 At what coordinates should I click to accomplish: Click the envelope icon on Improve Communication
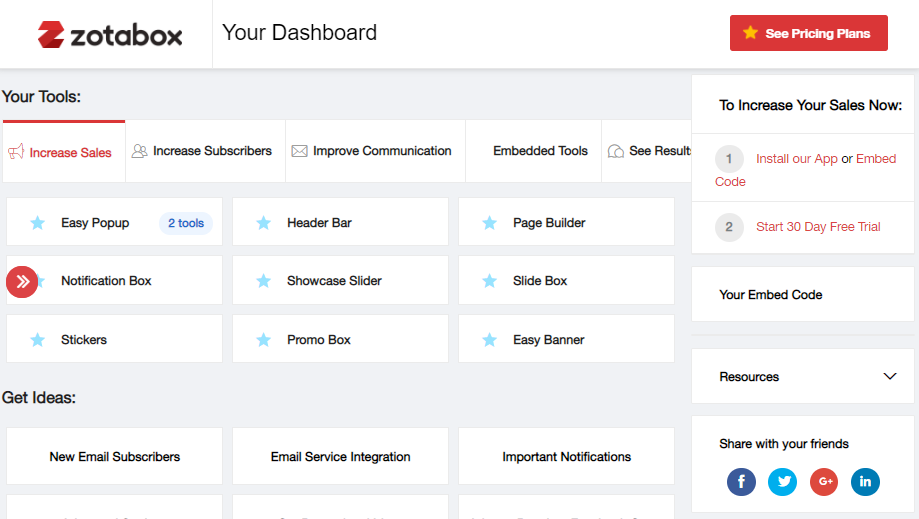click(x=299, y=151)
